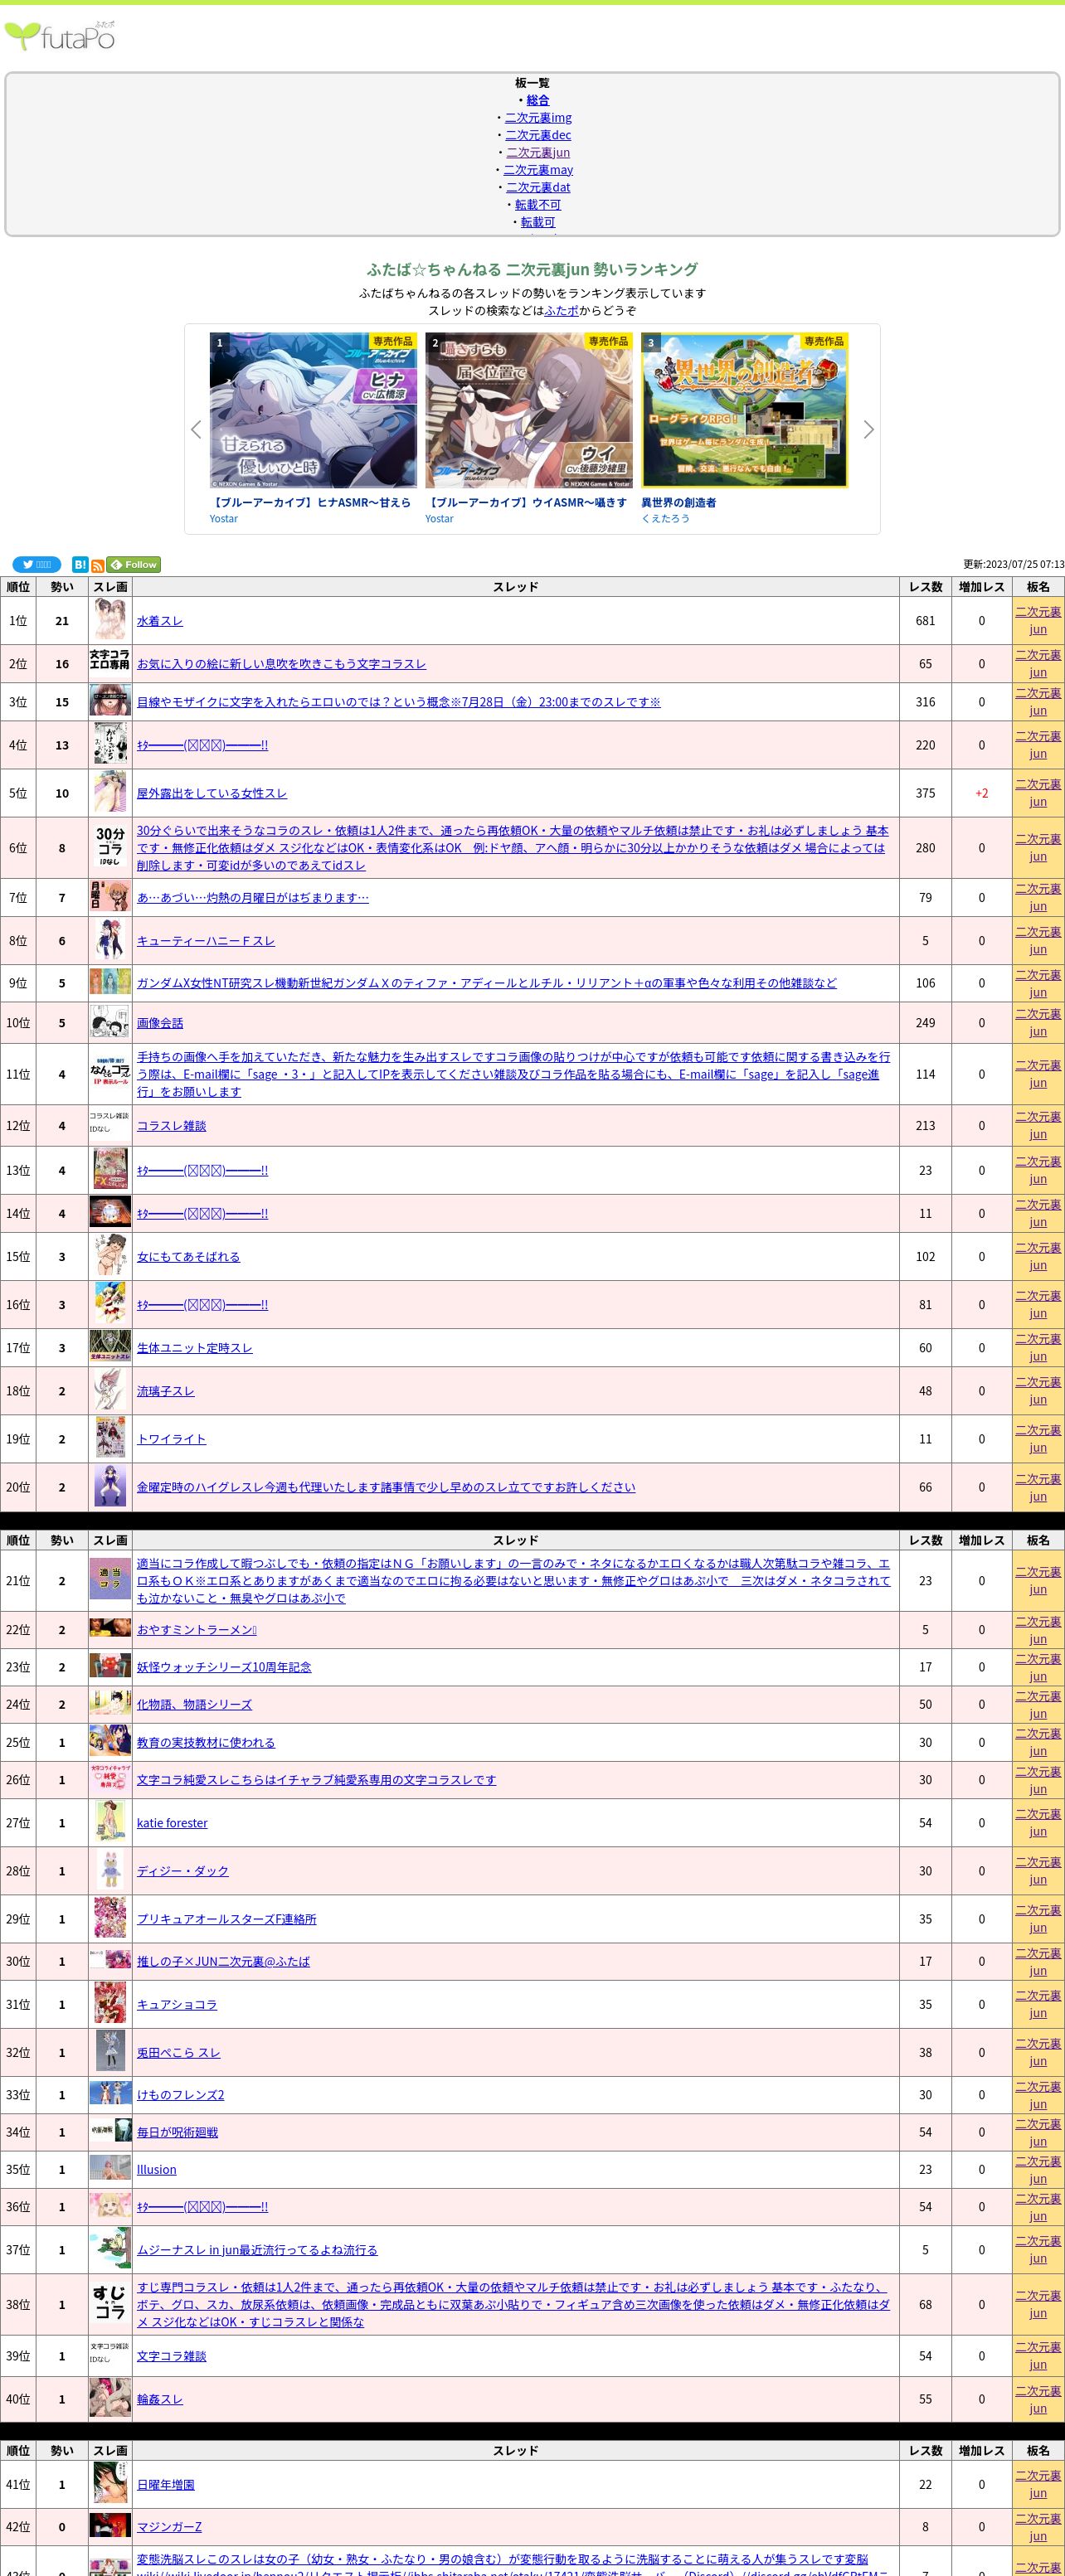Select the 転載不可 board link
This screenshot has height=2576, width=1065.
click(538, 205)
